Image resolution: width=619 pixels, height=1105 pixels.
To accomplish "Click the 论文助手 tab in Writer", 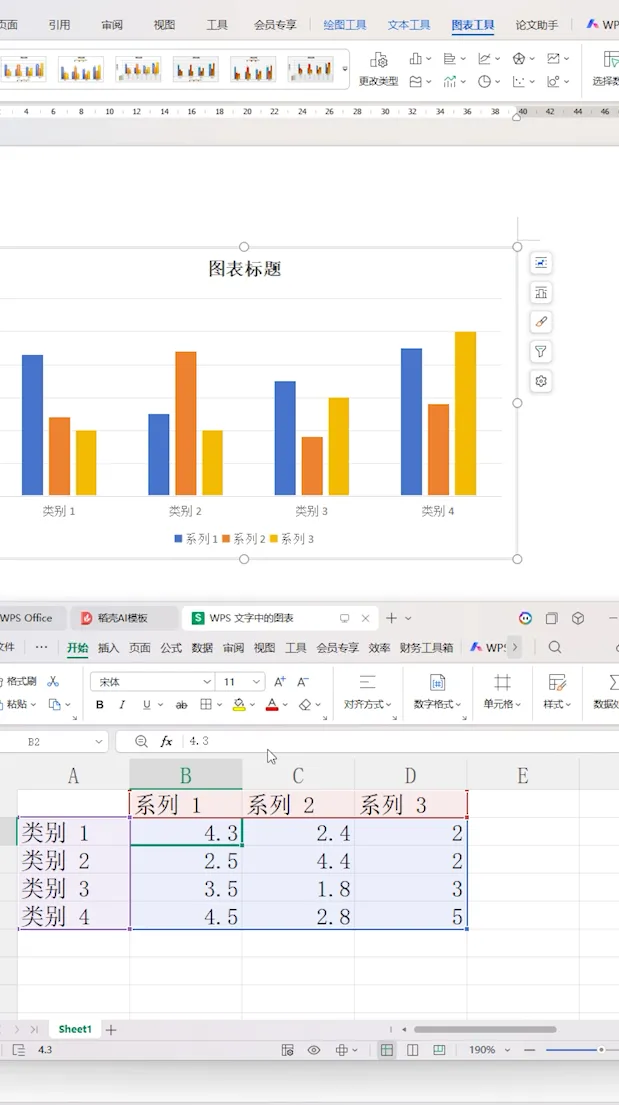I will pos(537,25).
